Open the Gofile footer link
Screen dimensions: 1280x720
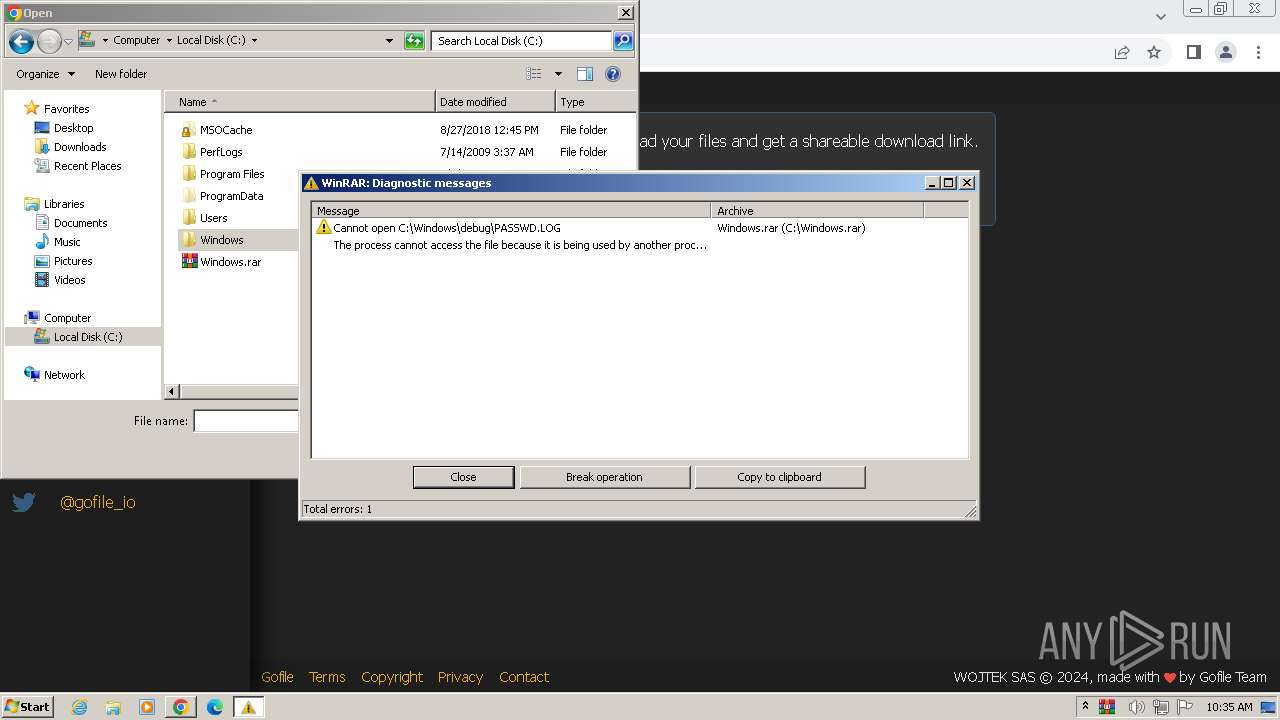click(277, 677)
